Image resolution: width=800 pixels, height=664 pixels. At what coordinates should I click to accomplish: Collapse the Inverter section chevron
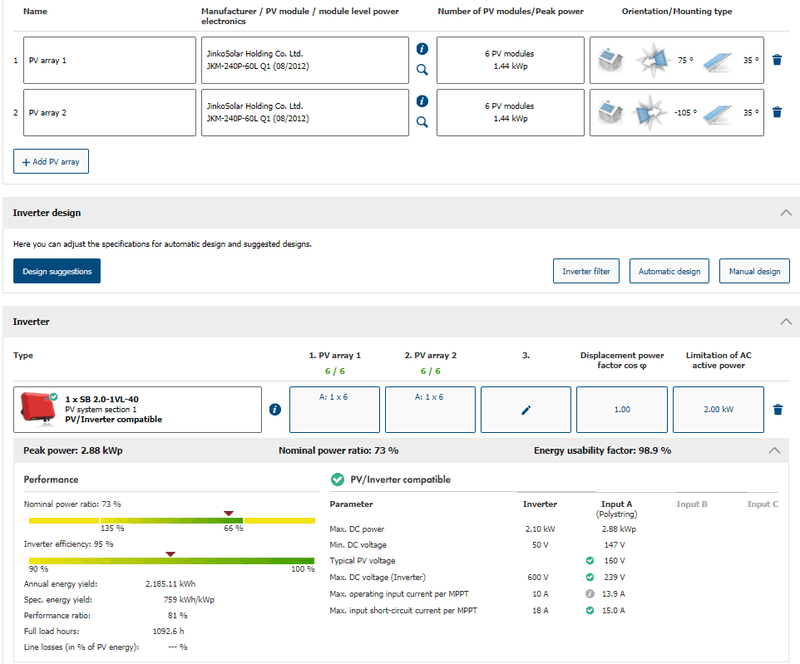(785, 322)
